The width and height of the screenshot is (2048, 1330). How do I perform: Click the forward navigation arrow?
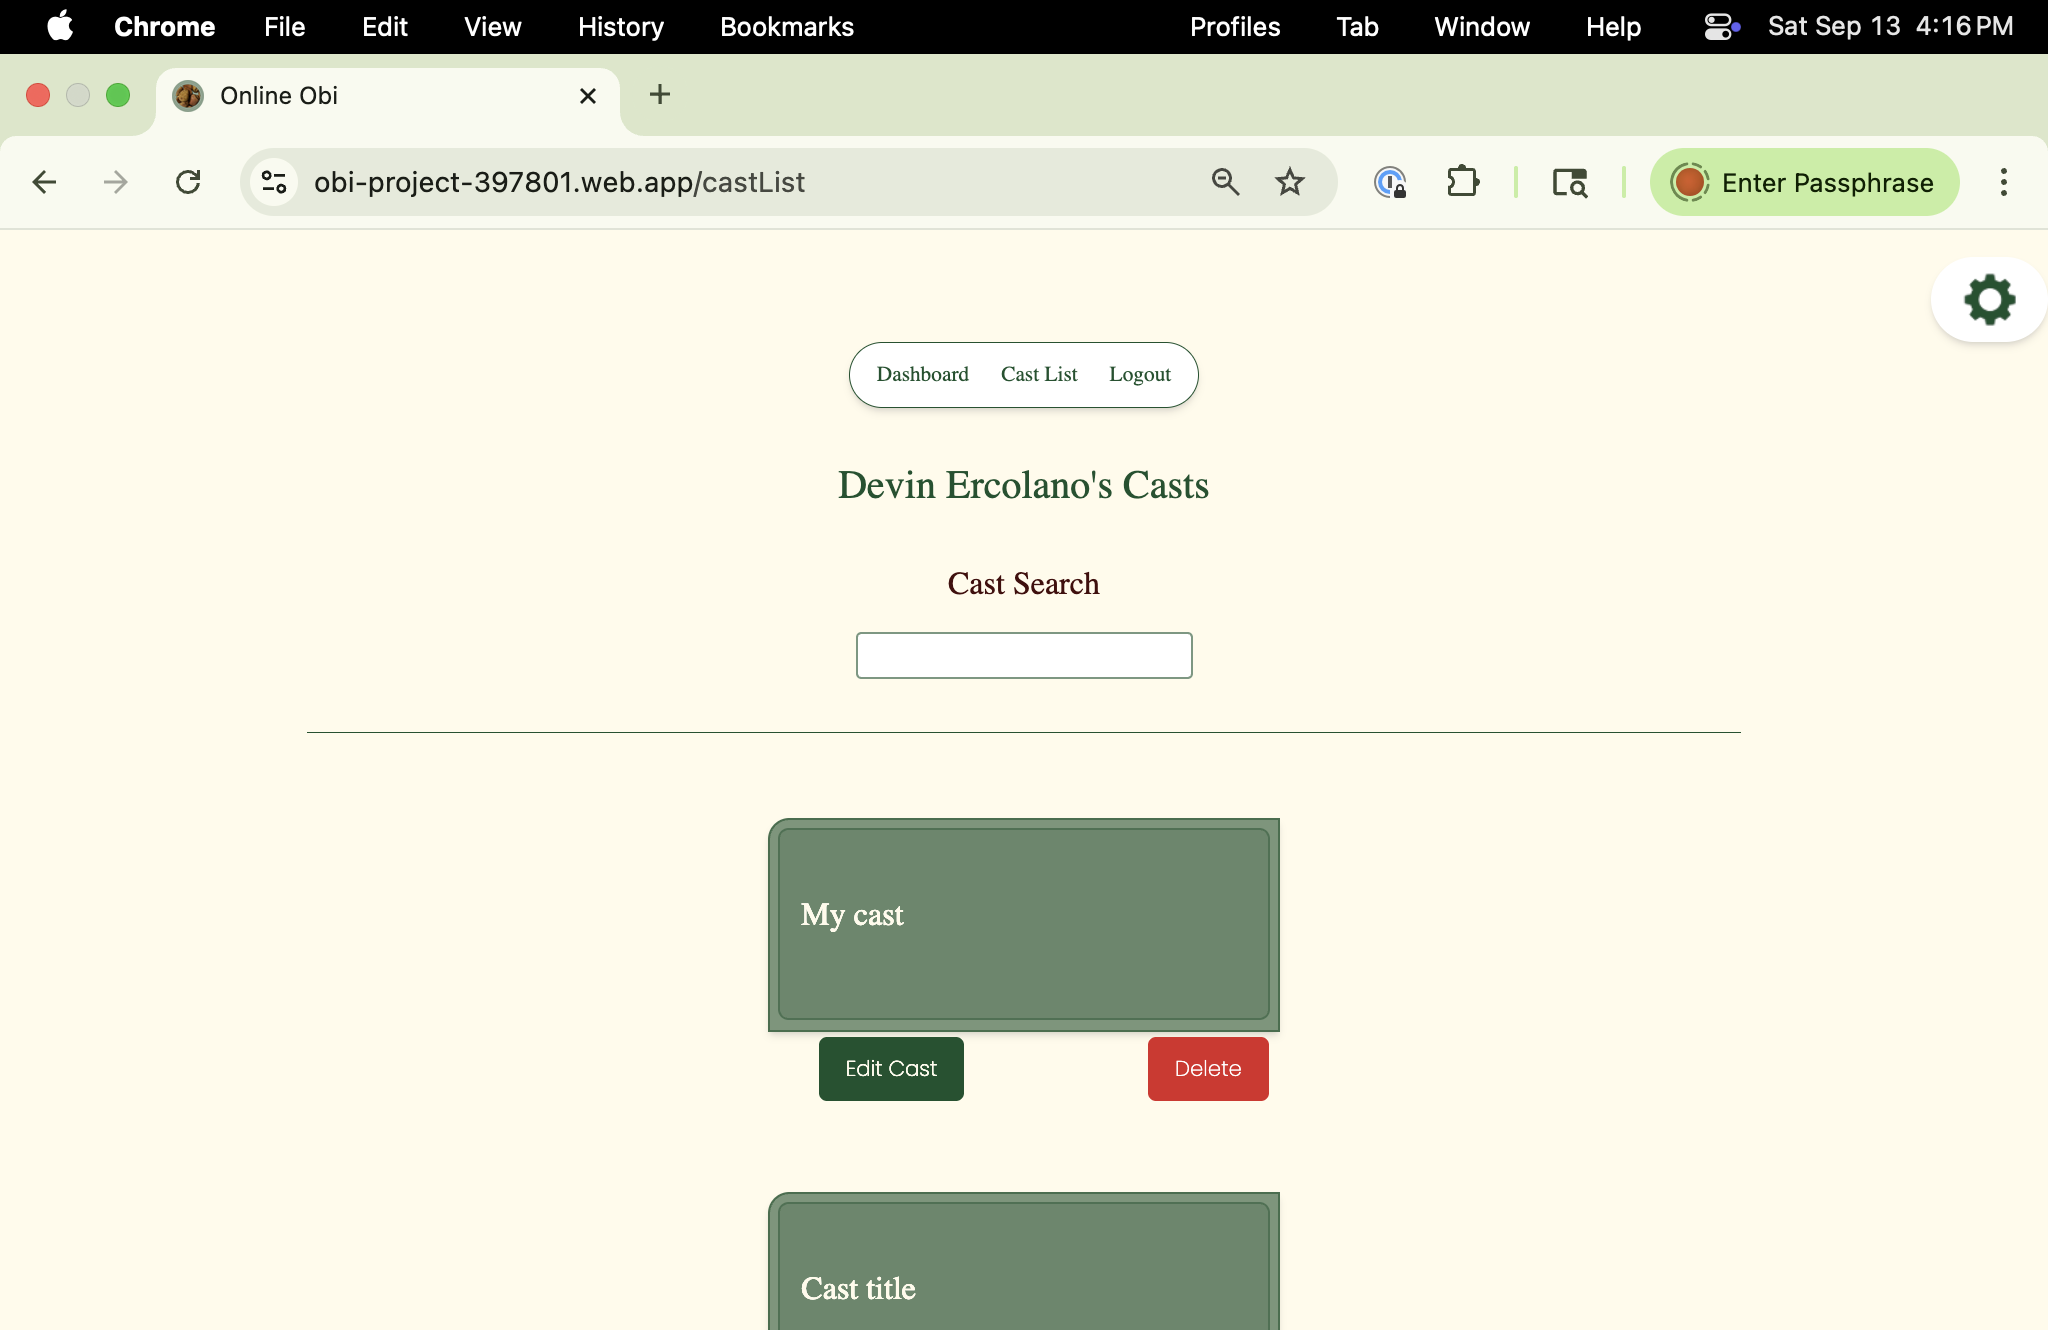coord(117,182)
